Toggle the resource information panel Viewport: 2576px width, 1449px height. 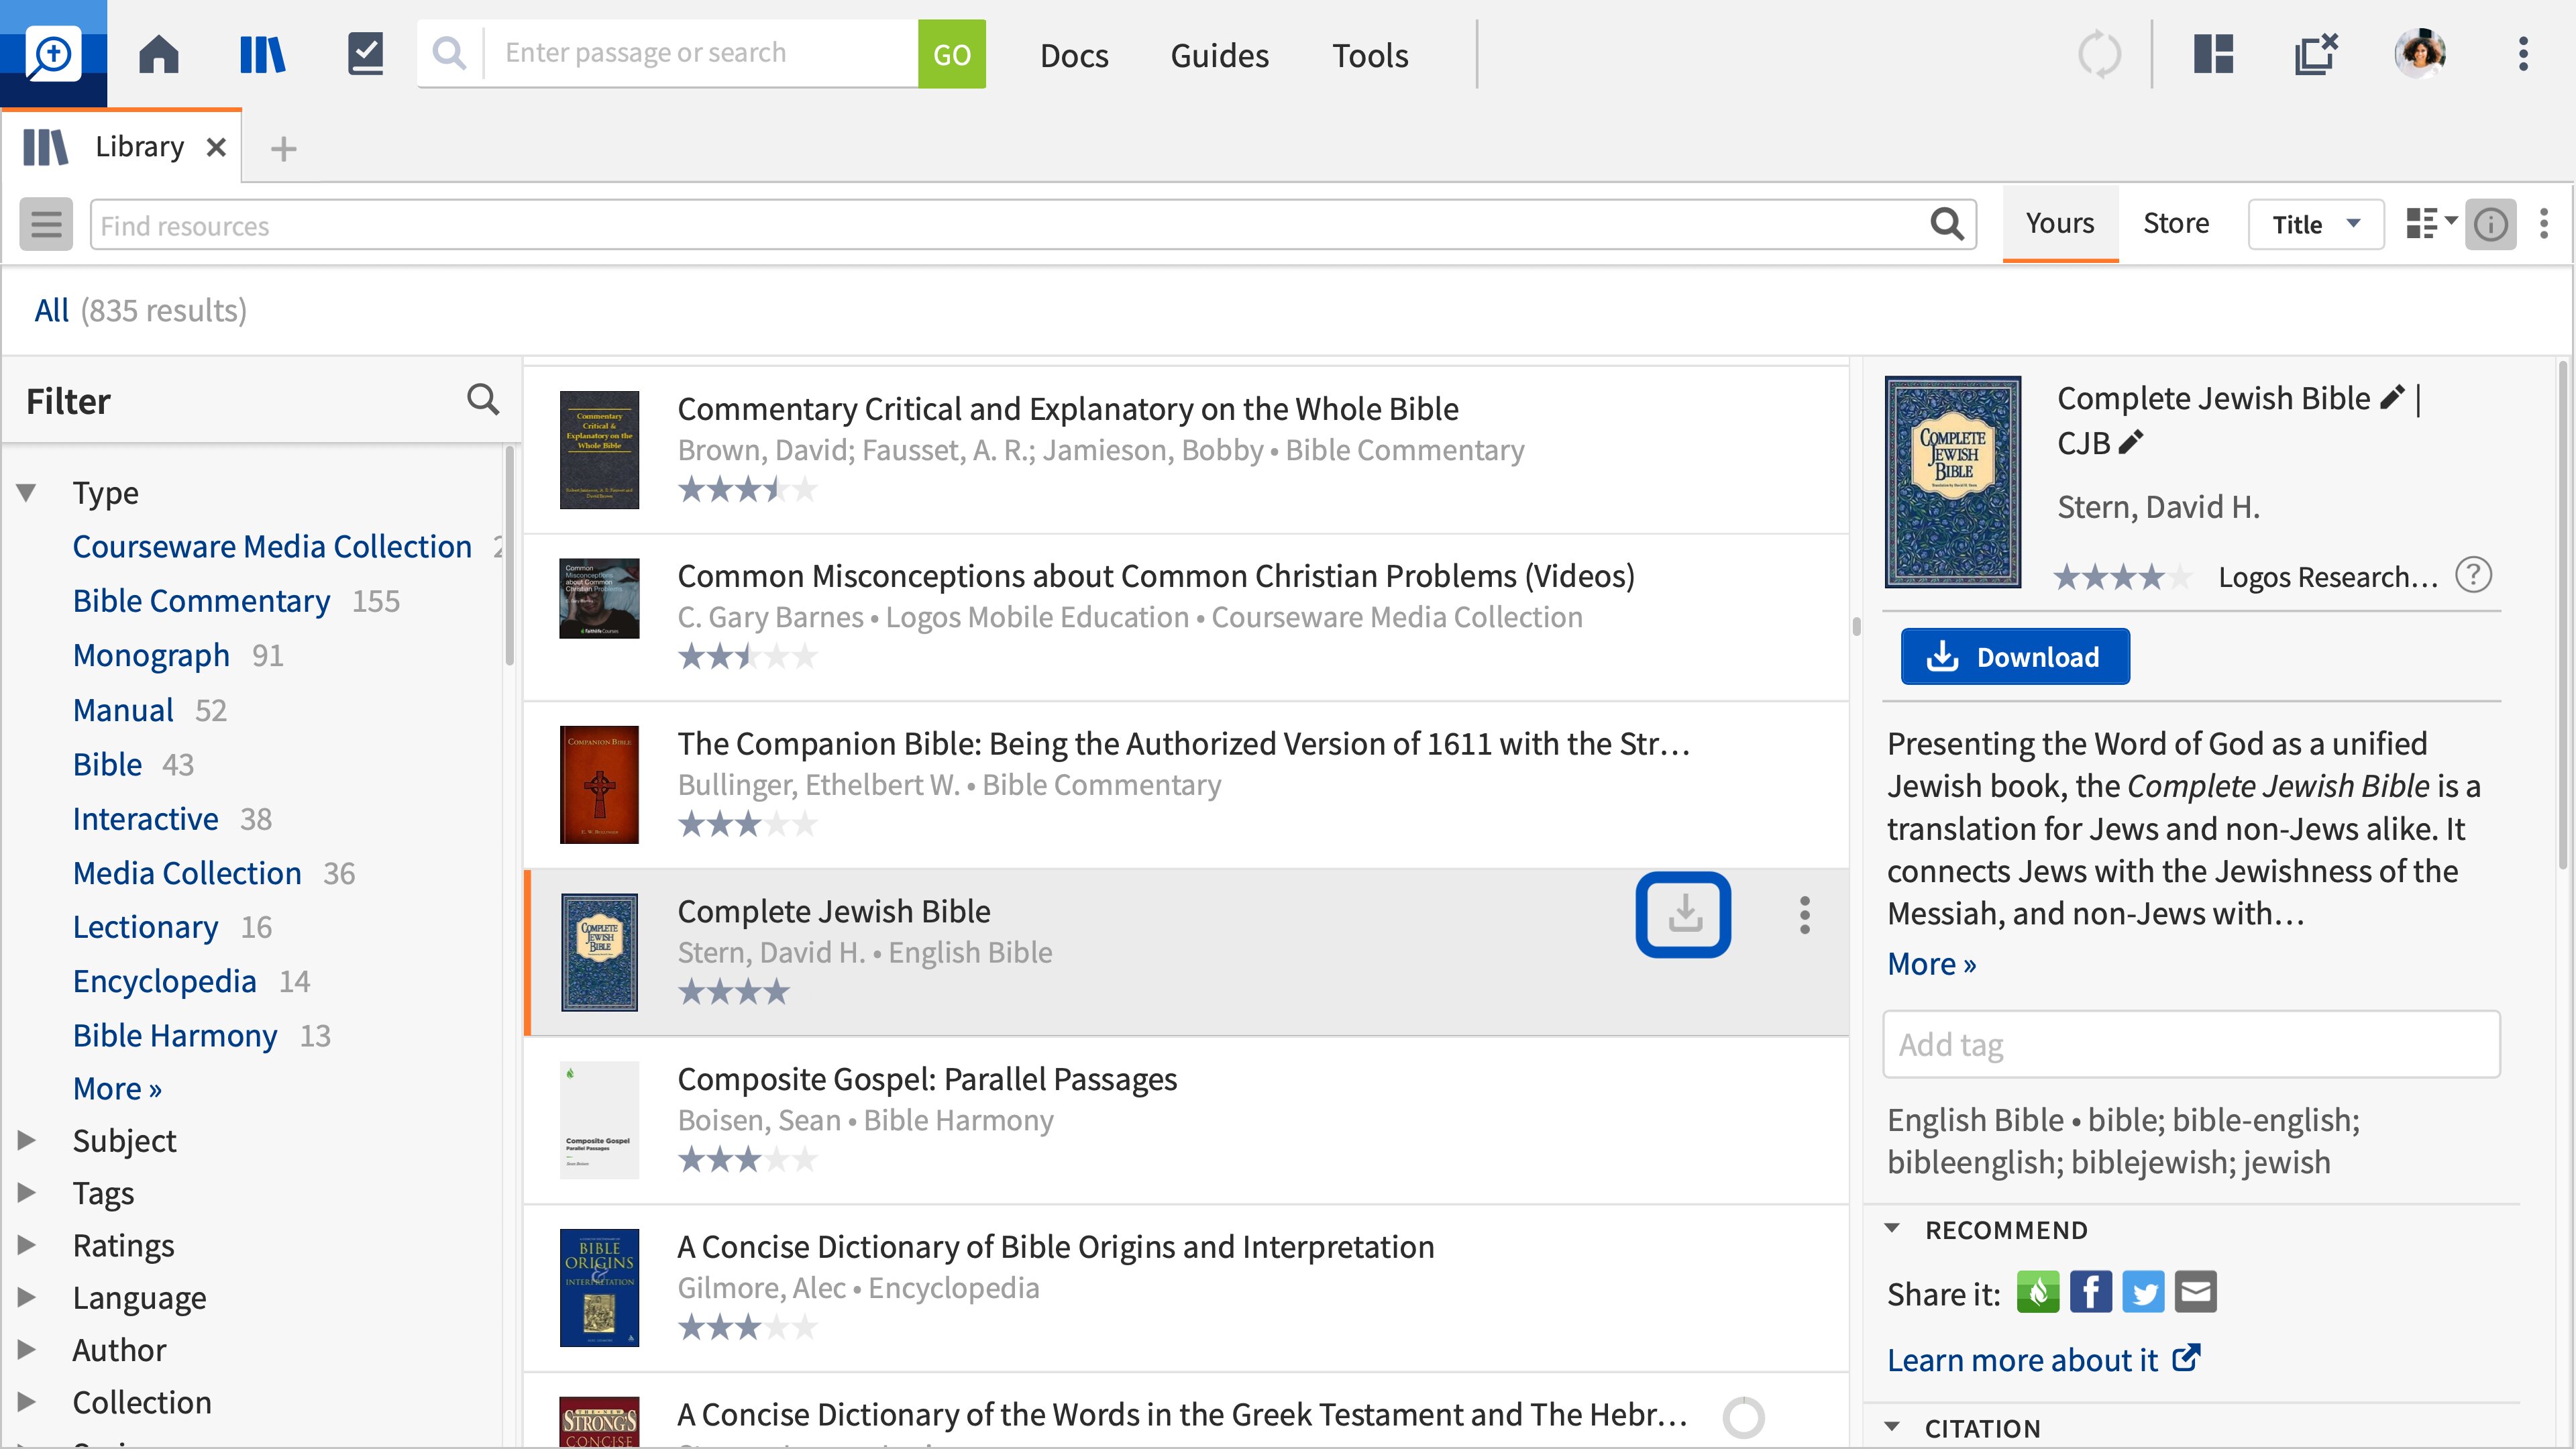click(2491, 224)
